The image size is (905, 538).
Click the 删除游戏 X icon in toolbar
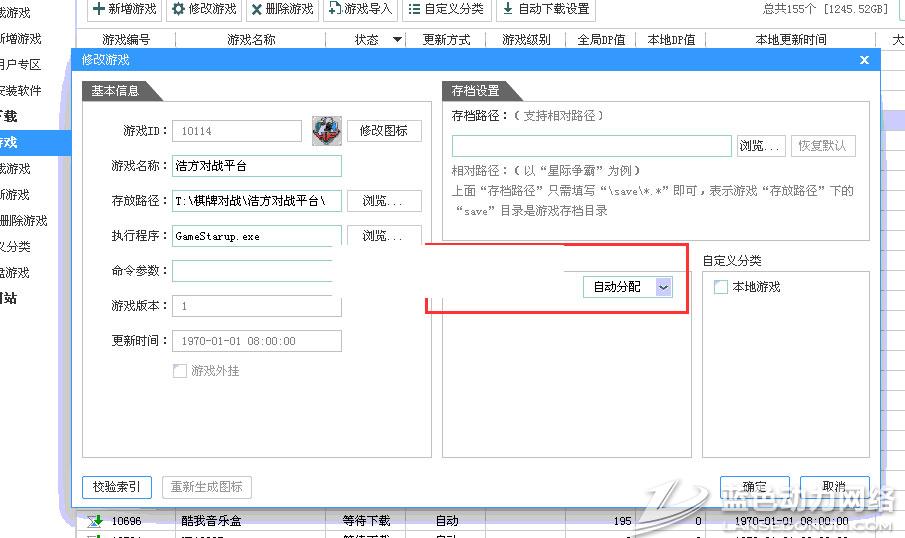coord(256,9)
